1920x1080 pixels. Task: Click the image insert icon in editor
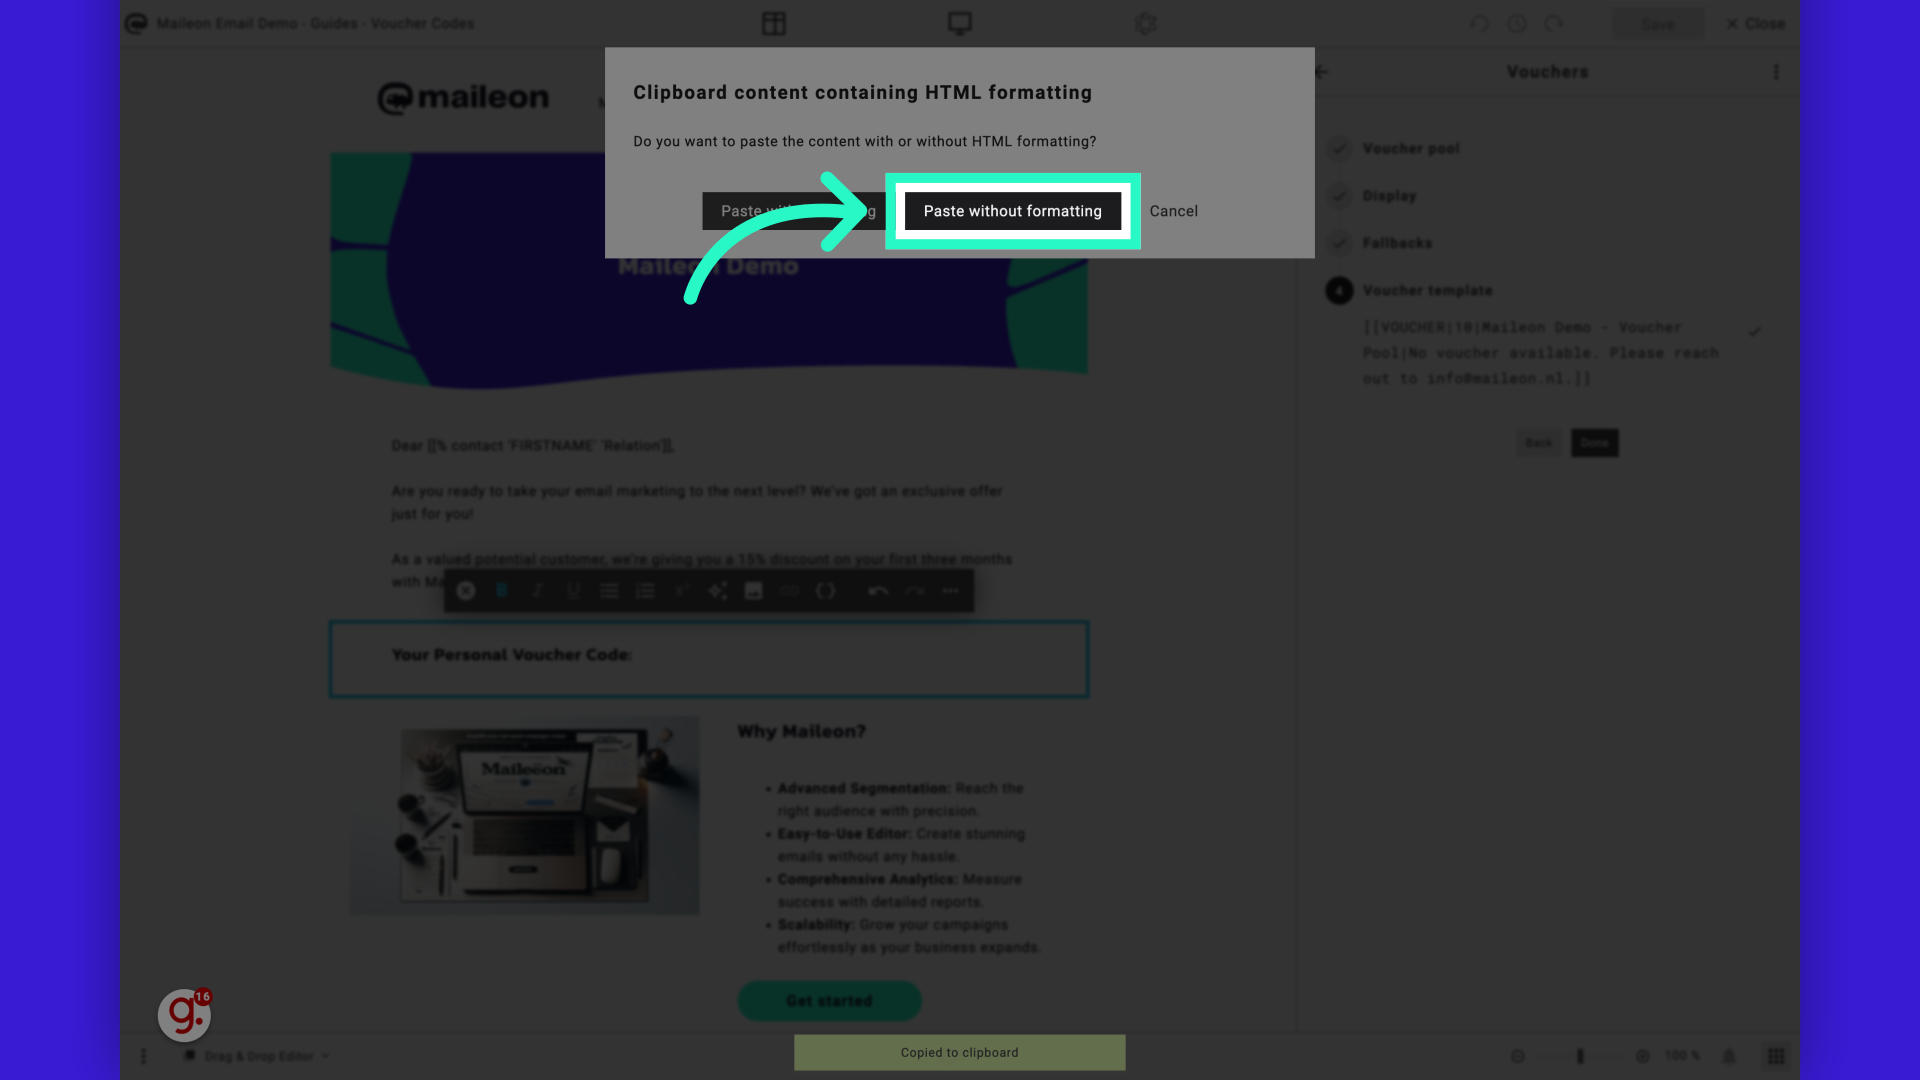tap(753, 589)
